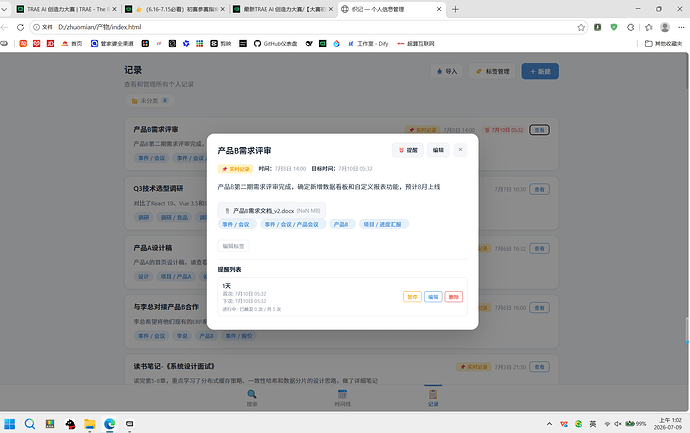Open 标签管理 tag management
Image resolution: width=690 pixels, height=433 pixels.
(493, 71)
